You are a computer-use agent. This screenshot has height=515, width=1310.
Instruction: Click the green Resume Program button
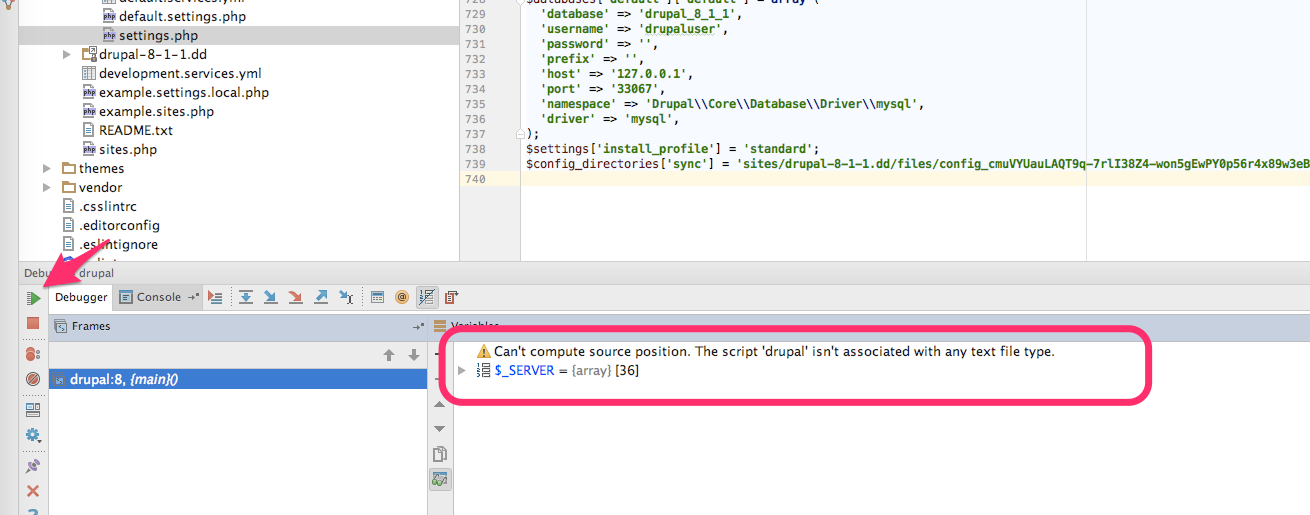33,298
